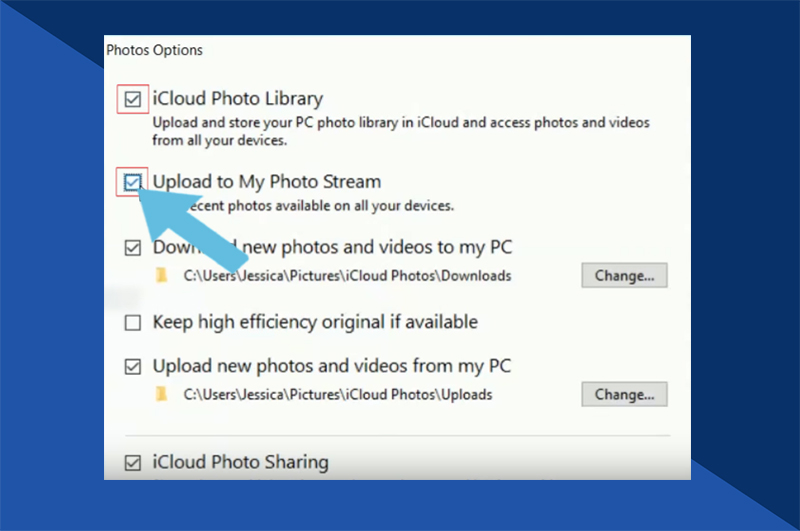
Task: Click the iCloud Photo Library label
Action: click(238, 98)
